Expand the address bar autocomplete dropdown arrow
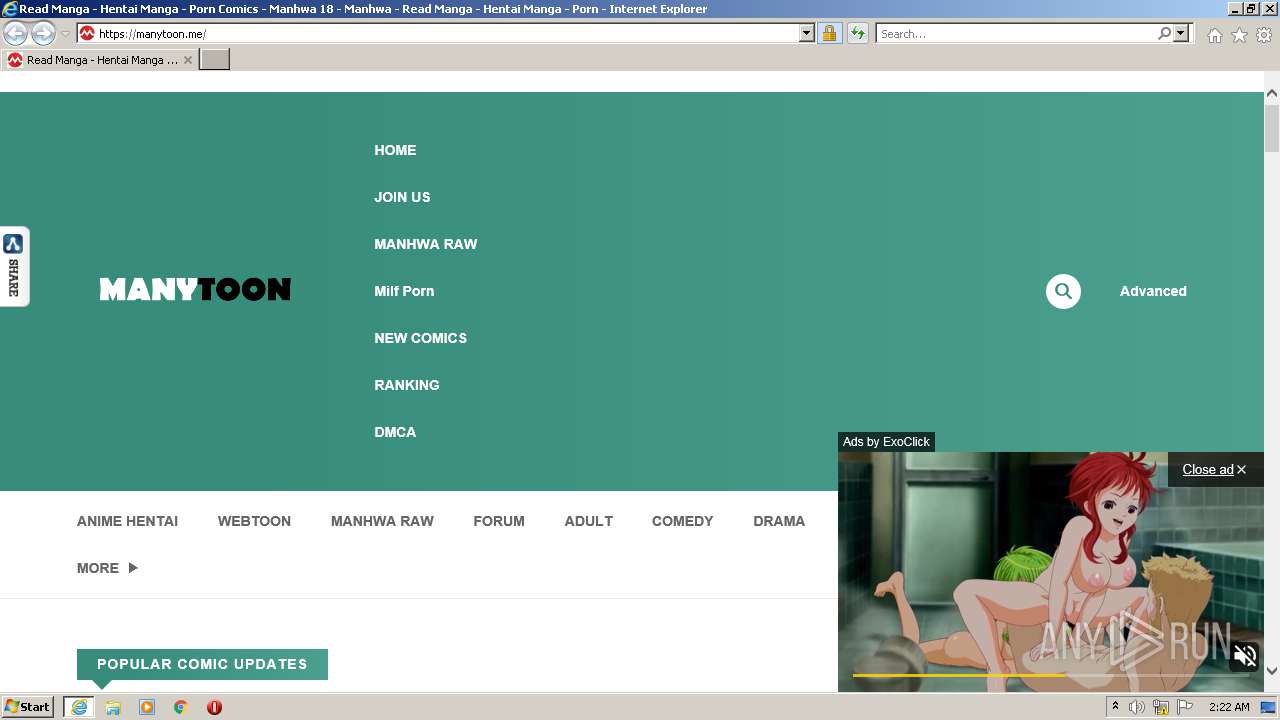1280x720 pixels. (807, 33)
